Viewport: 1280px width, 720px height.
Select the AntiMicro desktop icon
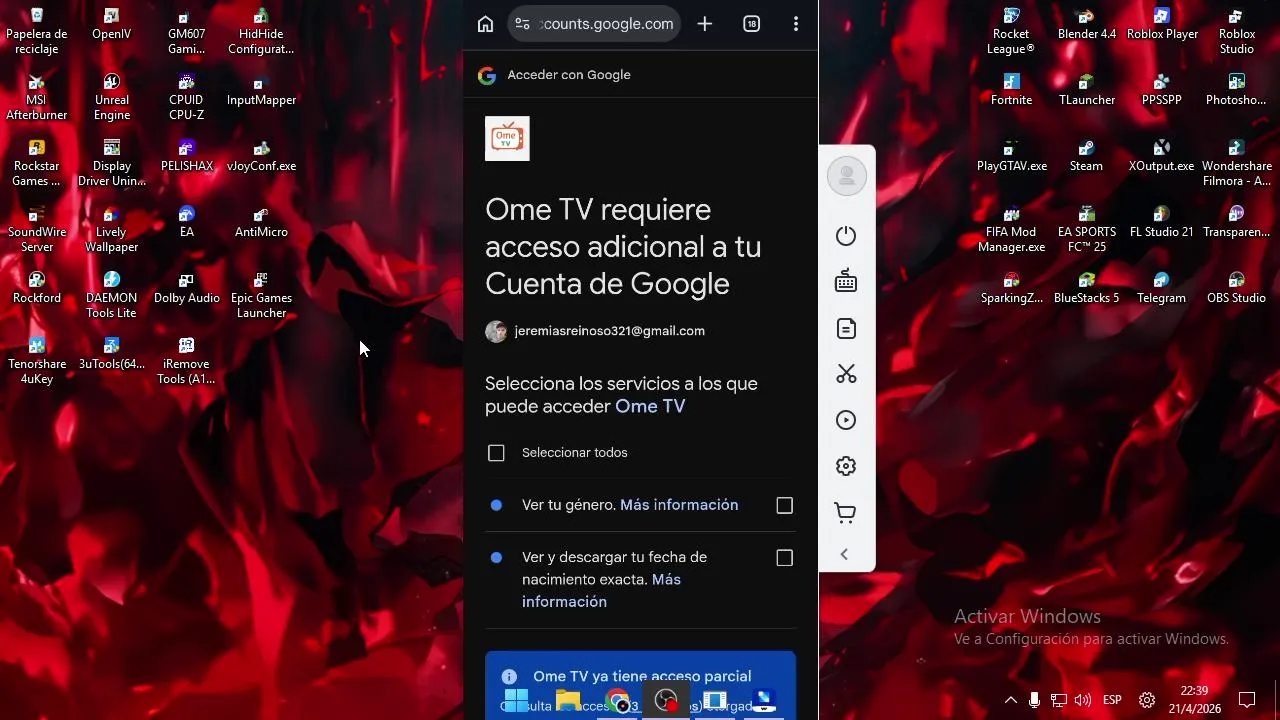[261, 222]
